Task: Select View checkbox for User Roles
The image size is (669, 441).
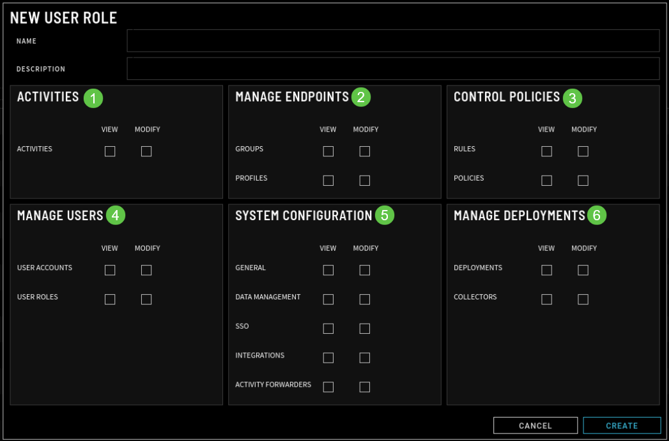Action: [x=110, y=299]
